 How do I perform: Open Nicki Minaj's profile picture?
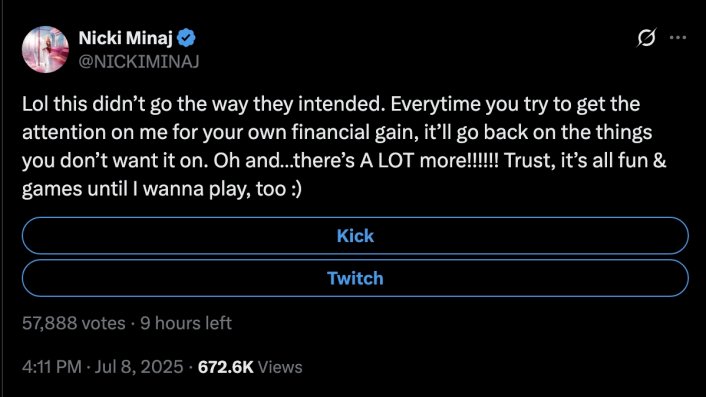coord(45,49)
